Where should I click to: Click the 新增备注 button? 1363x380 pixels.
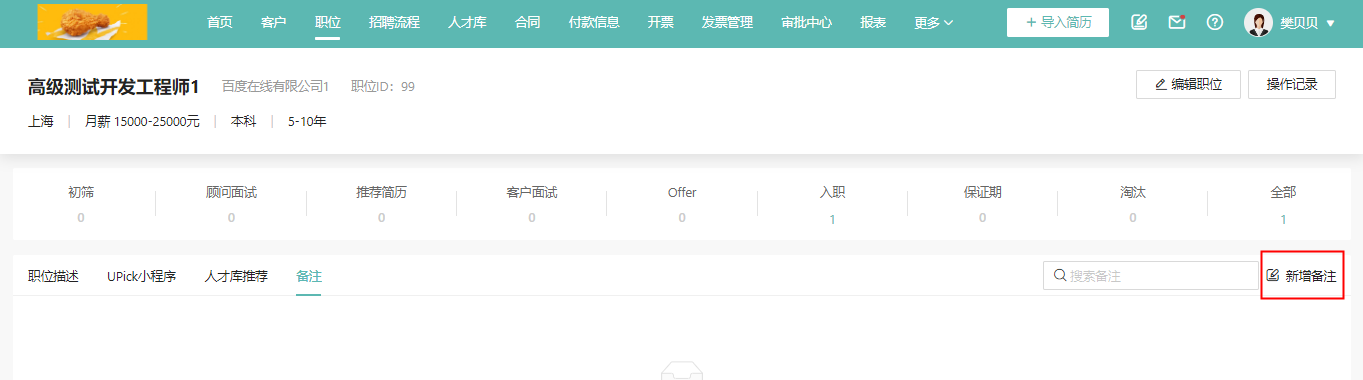(1301, 275)
